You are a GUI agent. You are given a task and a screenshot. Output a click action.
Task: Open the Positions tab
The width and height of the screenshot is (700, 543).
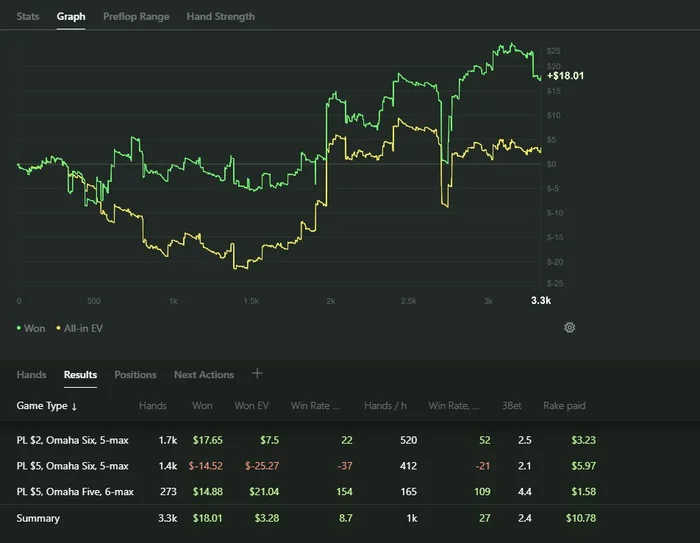point(135,375)
